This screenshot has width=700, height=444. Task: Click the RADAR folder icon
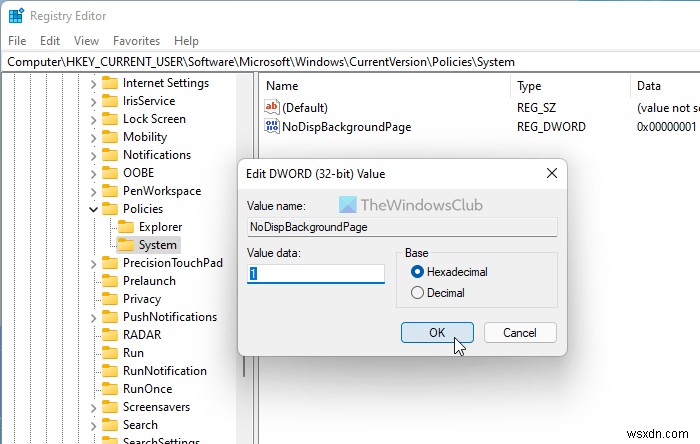pyautogui.click(x=110, y=335)
